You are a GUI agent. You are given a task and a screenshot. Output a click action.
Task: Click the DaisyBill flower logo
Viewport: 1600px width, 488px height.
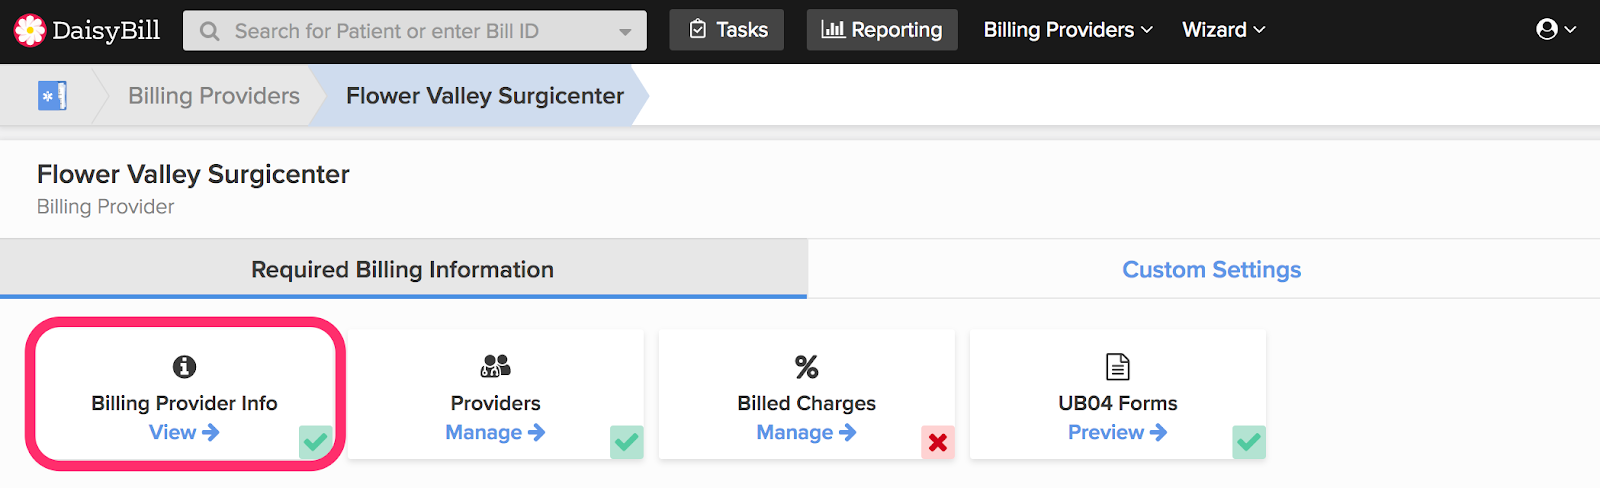[30, 30]
